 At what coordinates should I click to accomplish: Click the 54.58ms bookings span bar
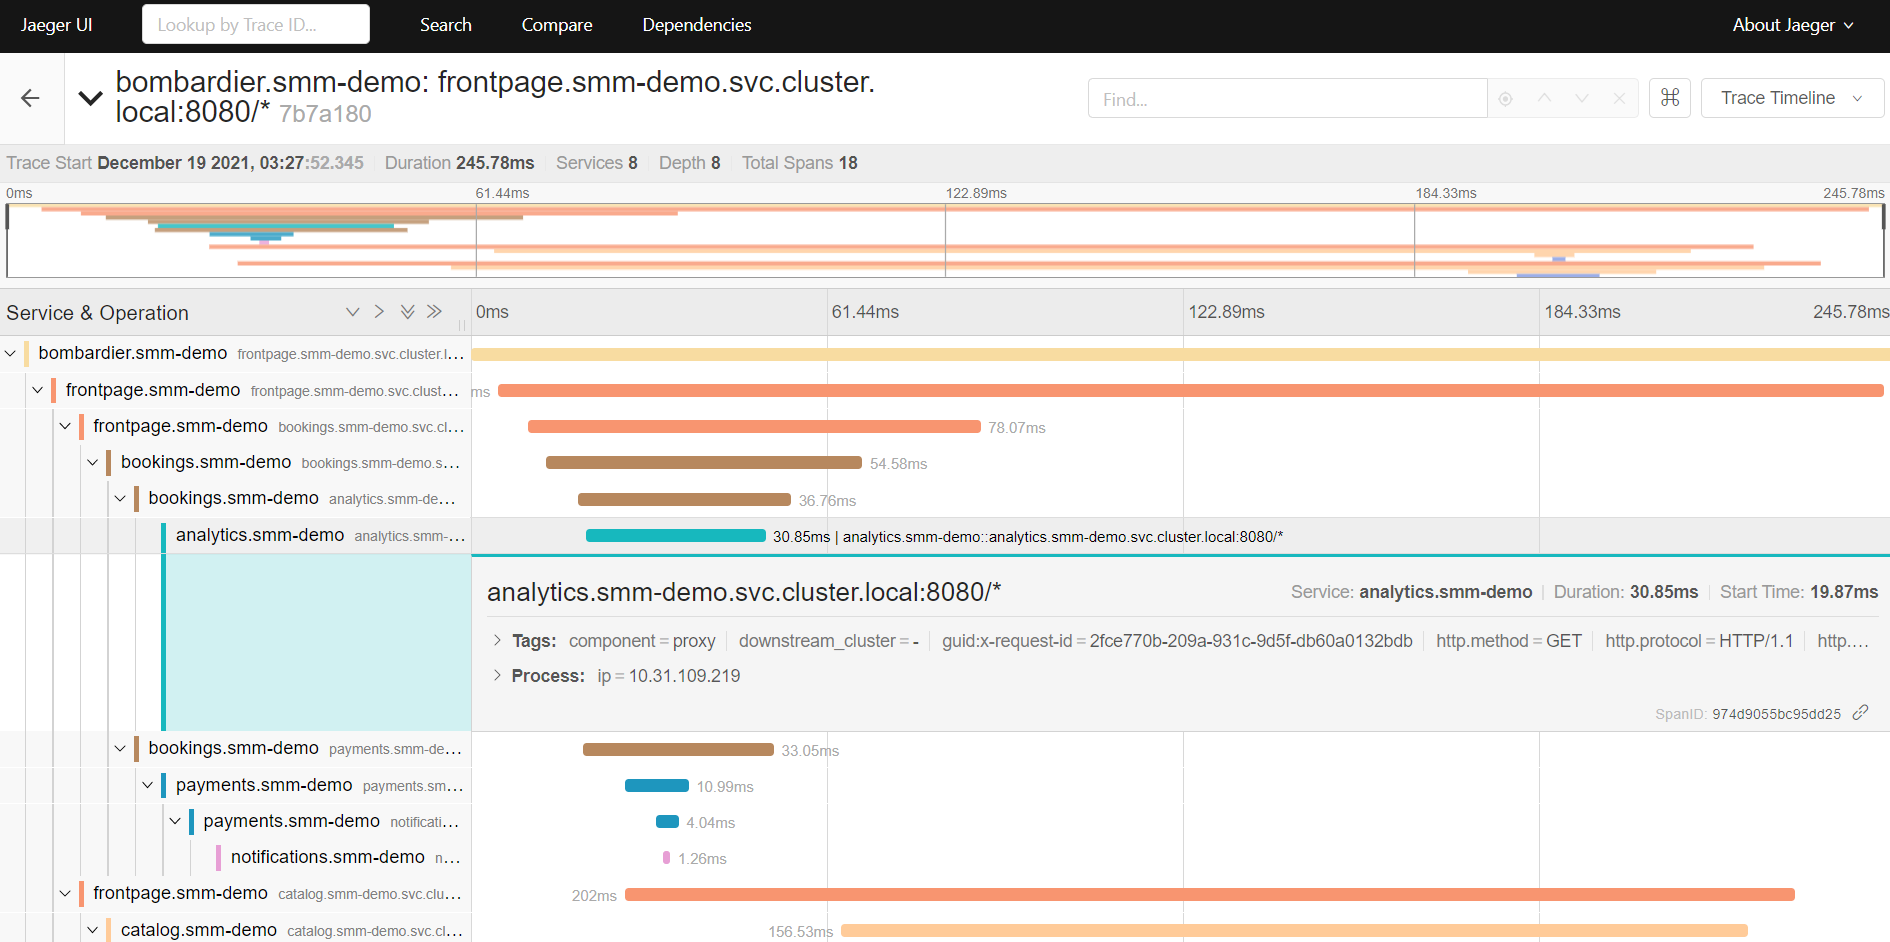pyautogui.click(x=704, y=463)
